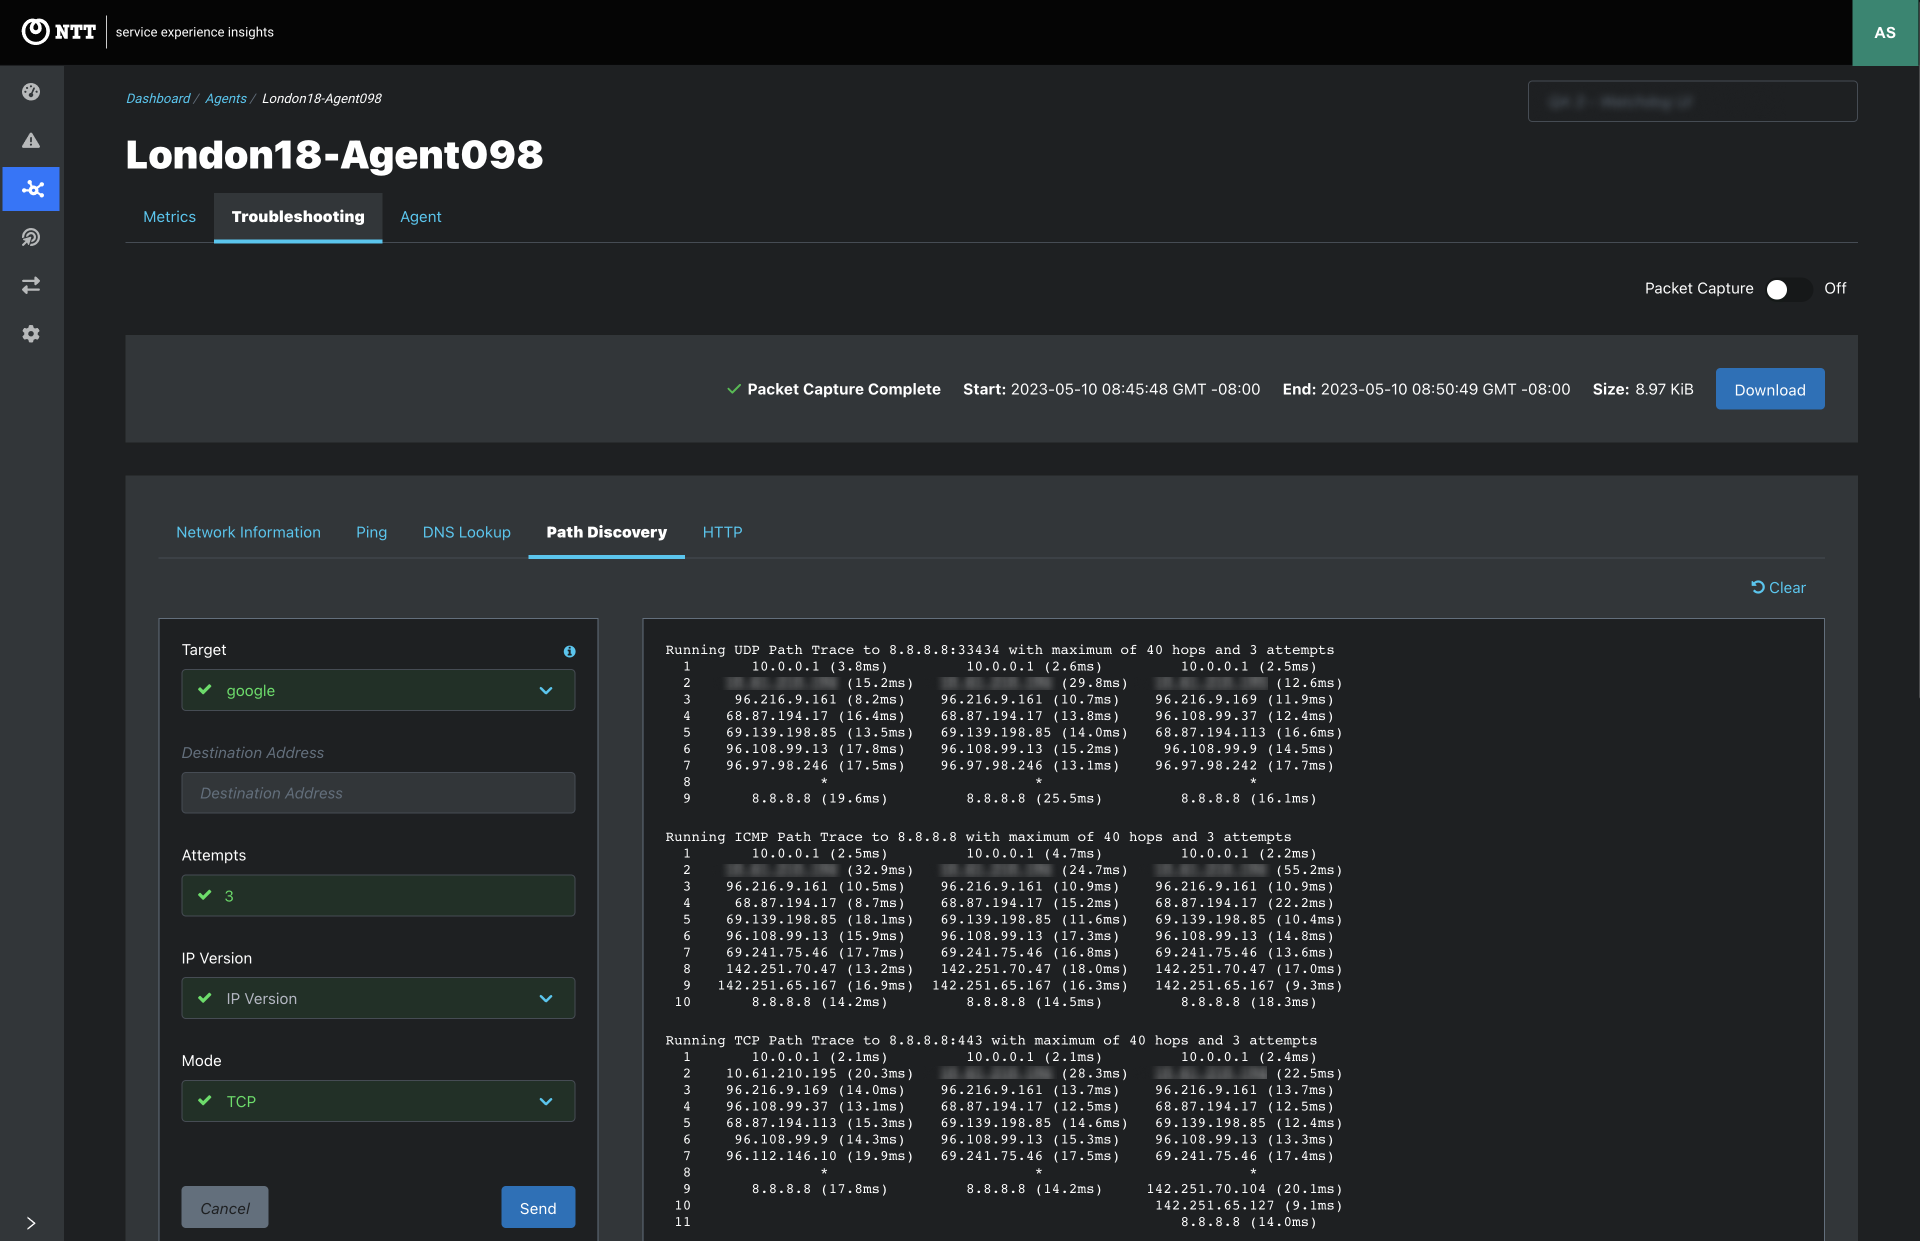
Task: Click the Clear refresh icon
Action: [1757, 587]
